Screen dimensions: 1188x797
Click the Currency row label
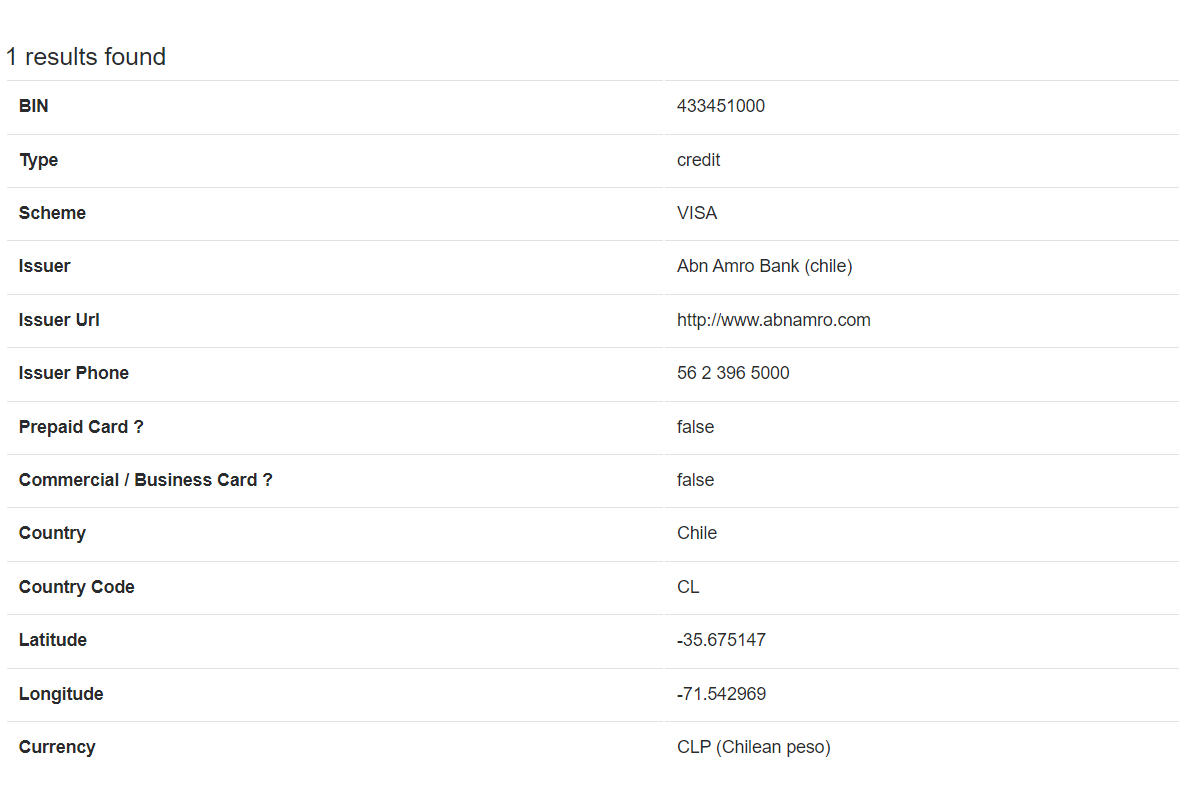click(x=57, y=747)
